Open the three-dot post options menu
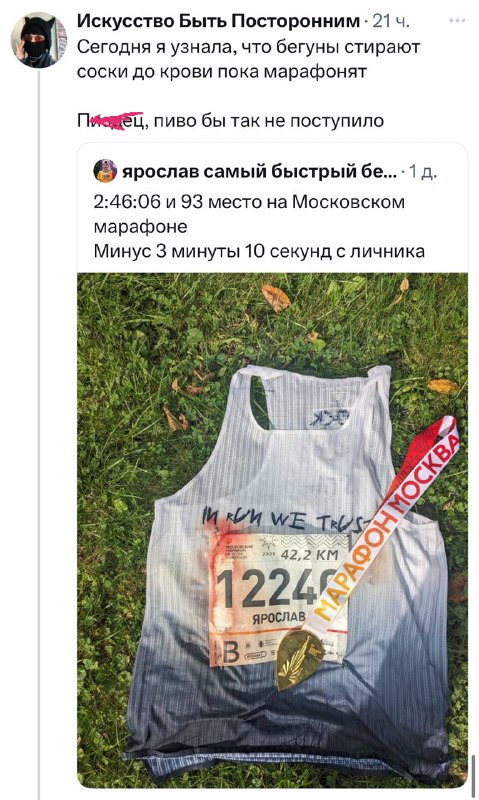The height and width of the screenshot is (800, 479). (x=457, y=20)
